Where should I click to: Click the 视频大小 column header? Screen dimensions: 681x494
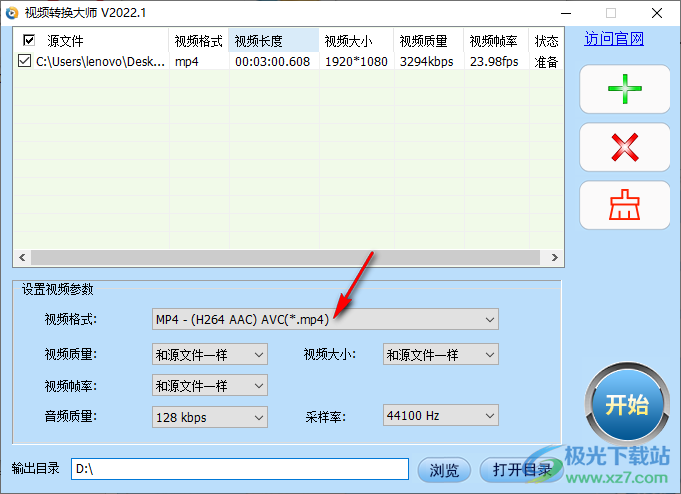[x=356, y=41]
